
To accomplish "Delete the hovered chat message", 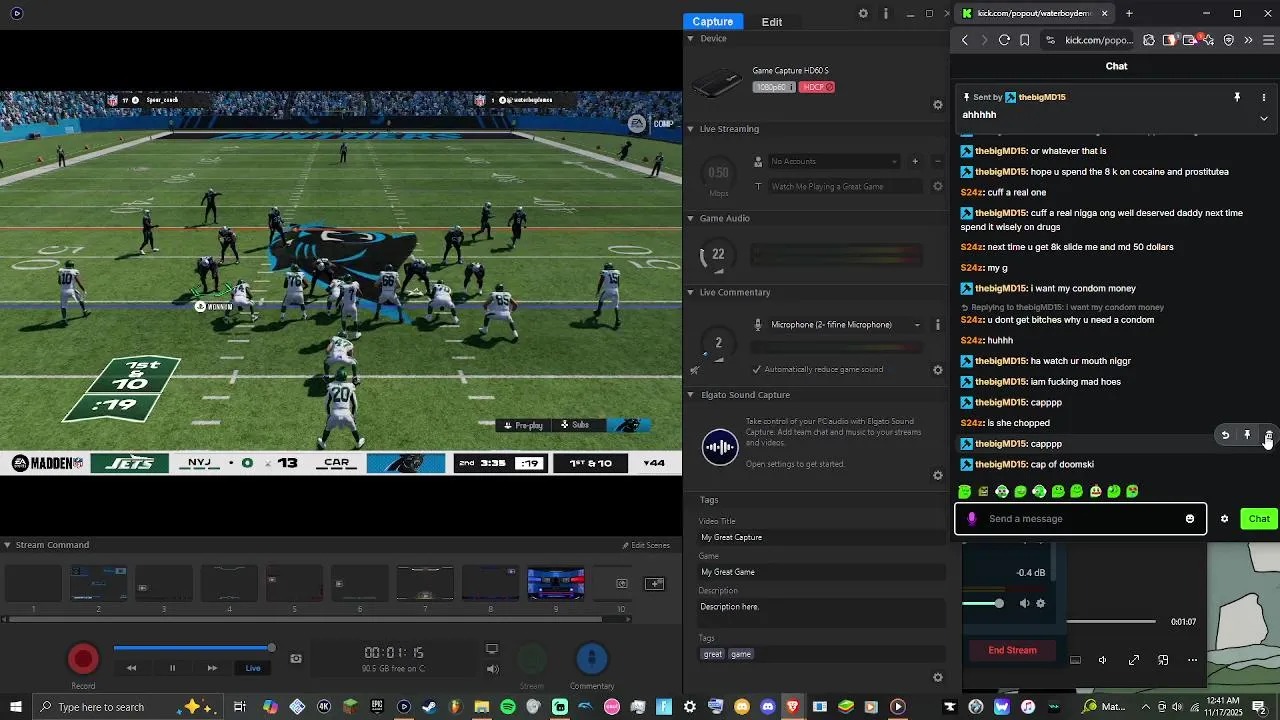I will 1269,436.
